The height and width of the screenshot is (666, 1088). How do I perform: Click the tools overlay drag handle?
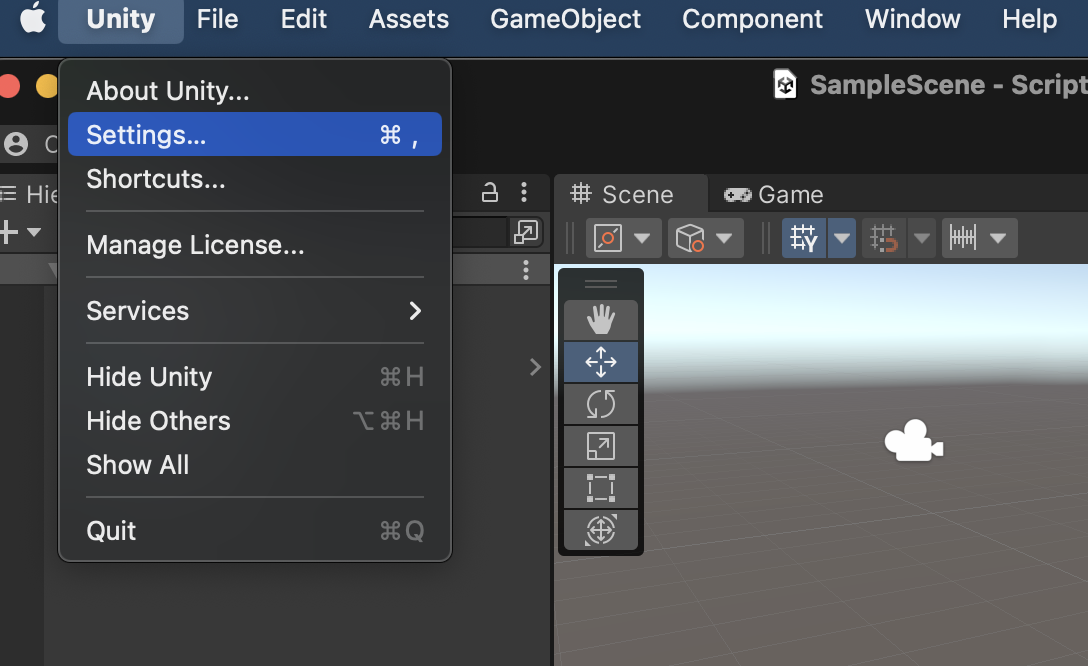pos(601,284)
